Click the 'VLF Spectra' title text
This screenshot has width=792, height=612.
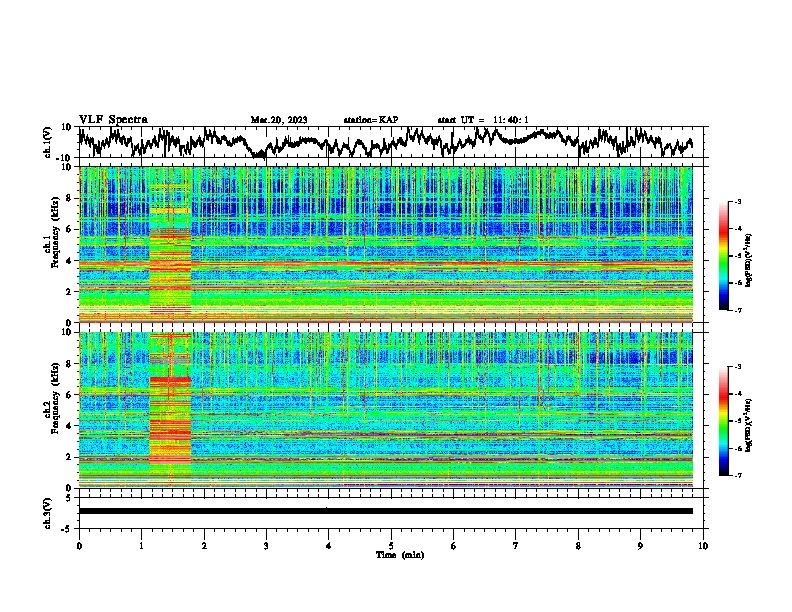click(113, 120)
